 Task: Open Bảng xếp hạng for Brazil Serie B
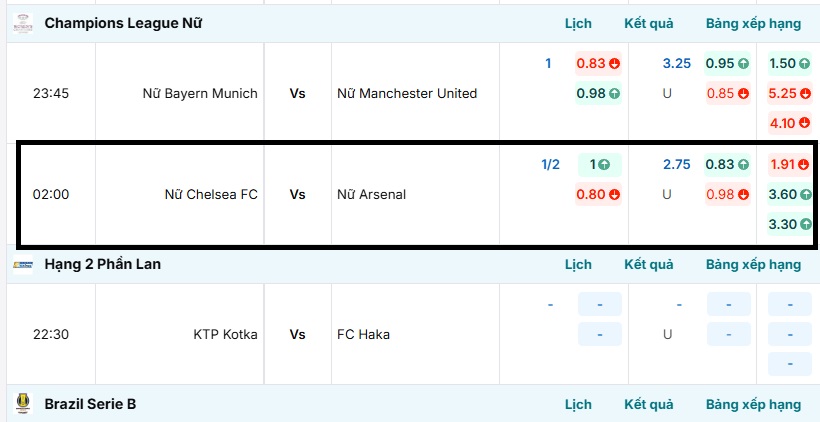(x=753, y=404)
